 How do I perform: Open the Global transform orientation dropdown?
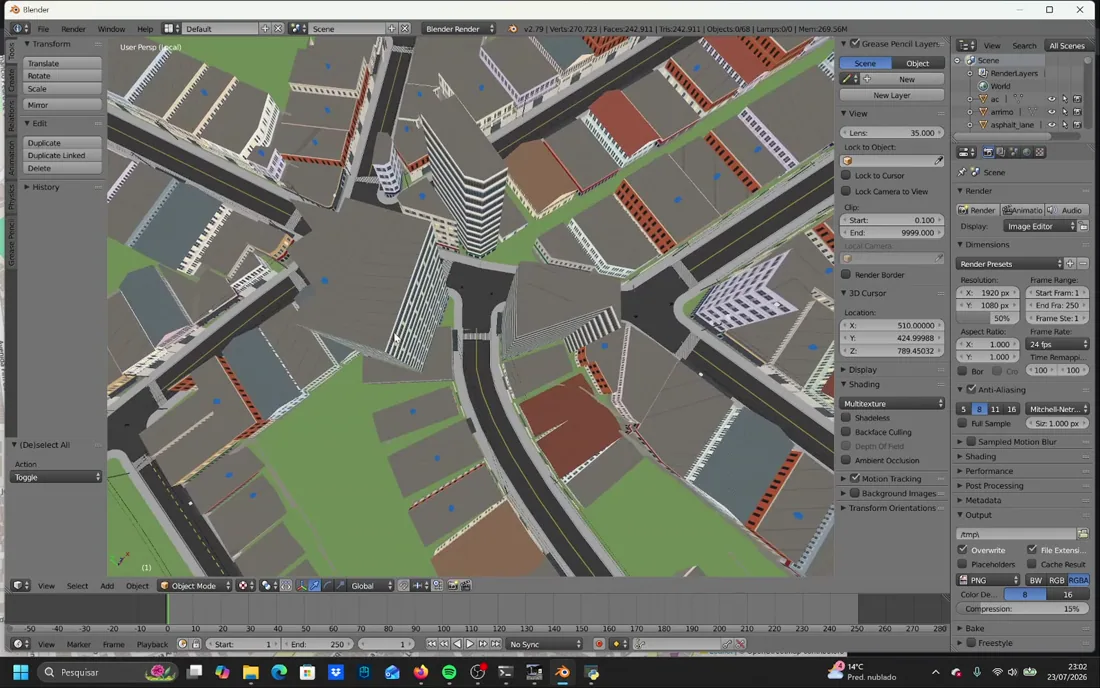pos(370,586)
